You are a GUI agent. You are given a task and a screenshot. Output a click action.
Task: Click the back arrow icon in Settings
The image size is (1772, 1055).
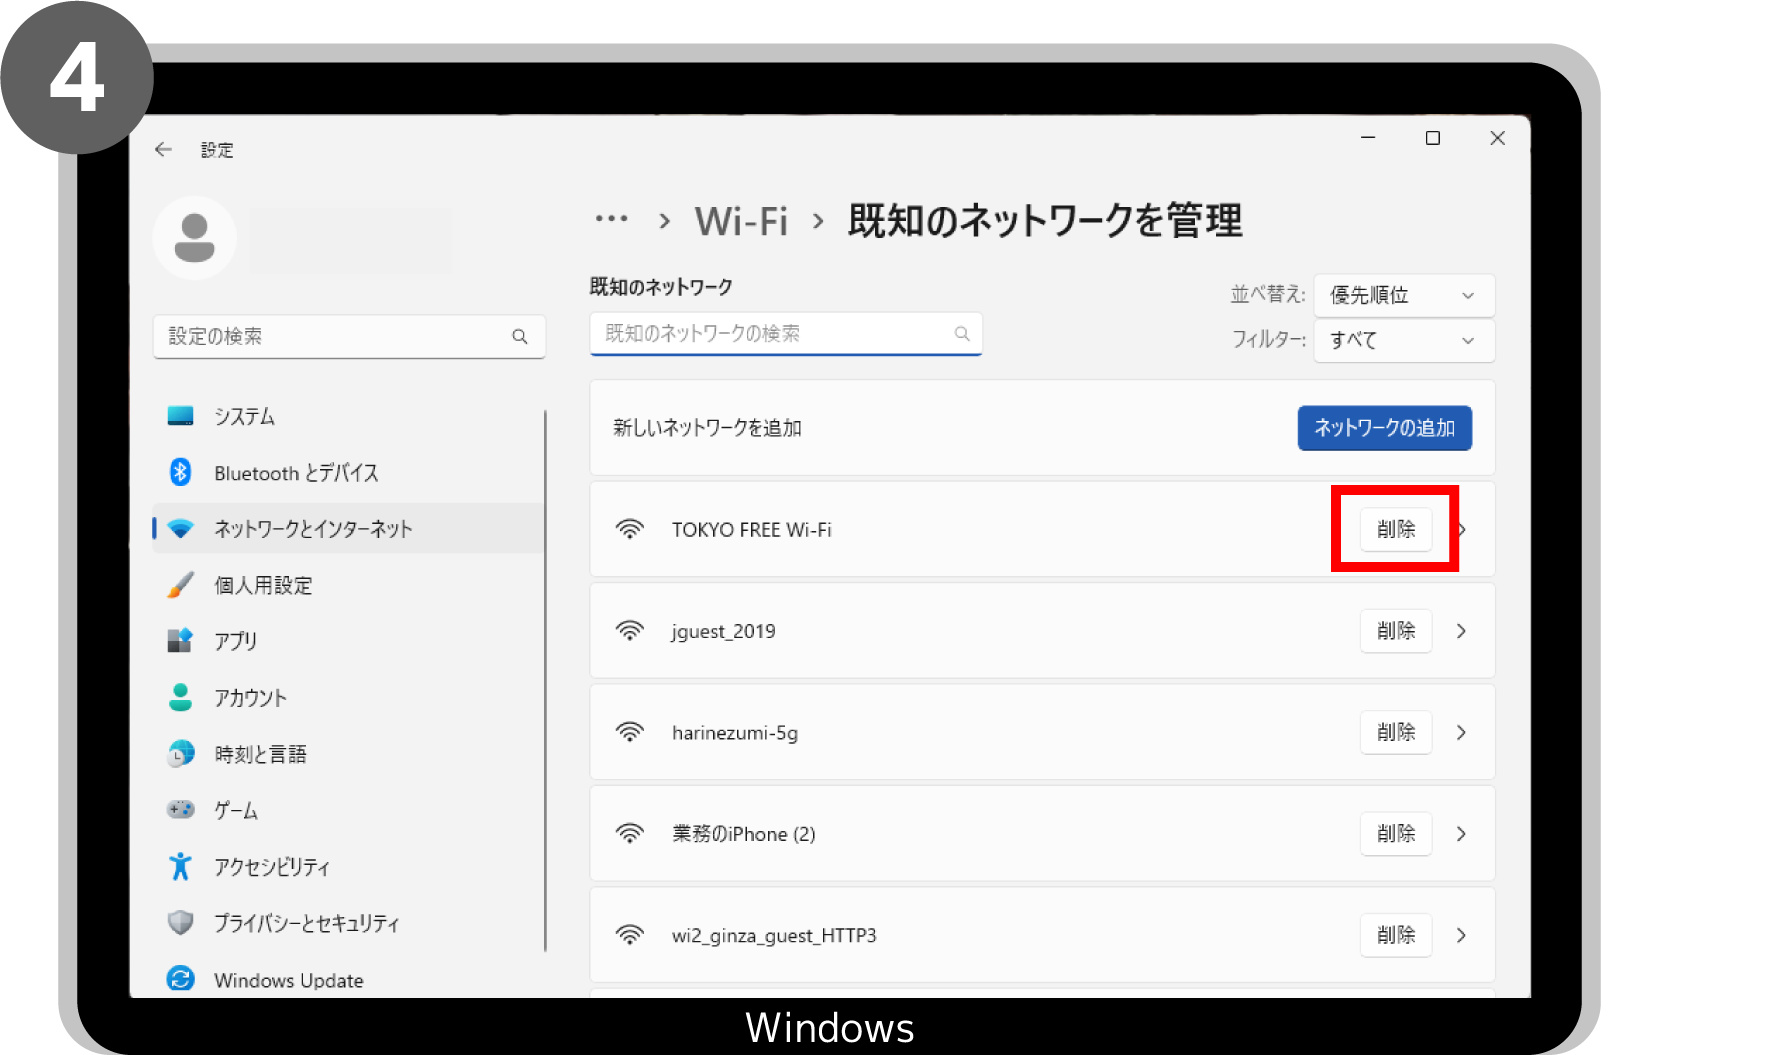pos(163,150)
